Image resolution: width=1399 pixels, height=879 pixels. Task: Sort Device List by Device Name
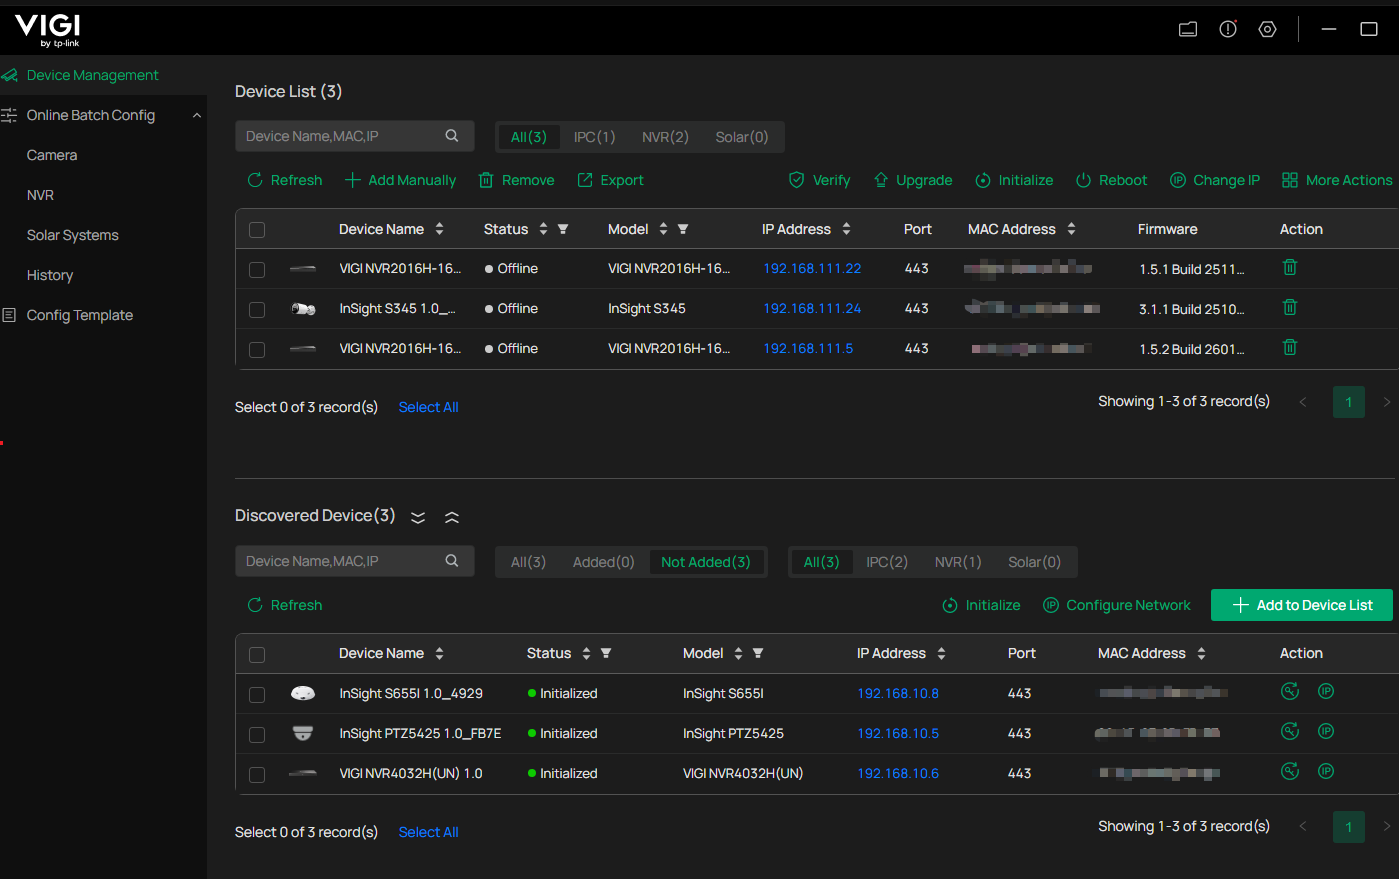(439, 229)
